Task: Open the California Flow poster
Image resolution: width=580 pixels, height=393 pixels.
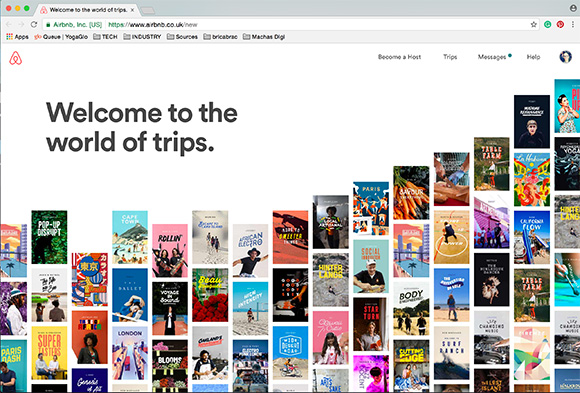Action: point(532,237)
